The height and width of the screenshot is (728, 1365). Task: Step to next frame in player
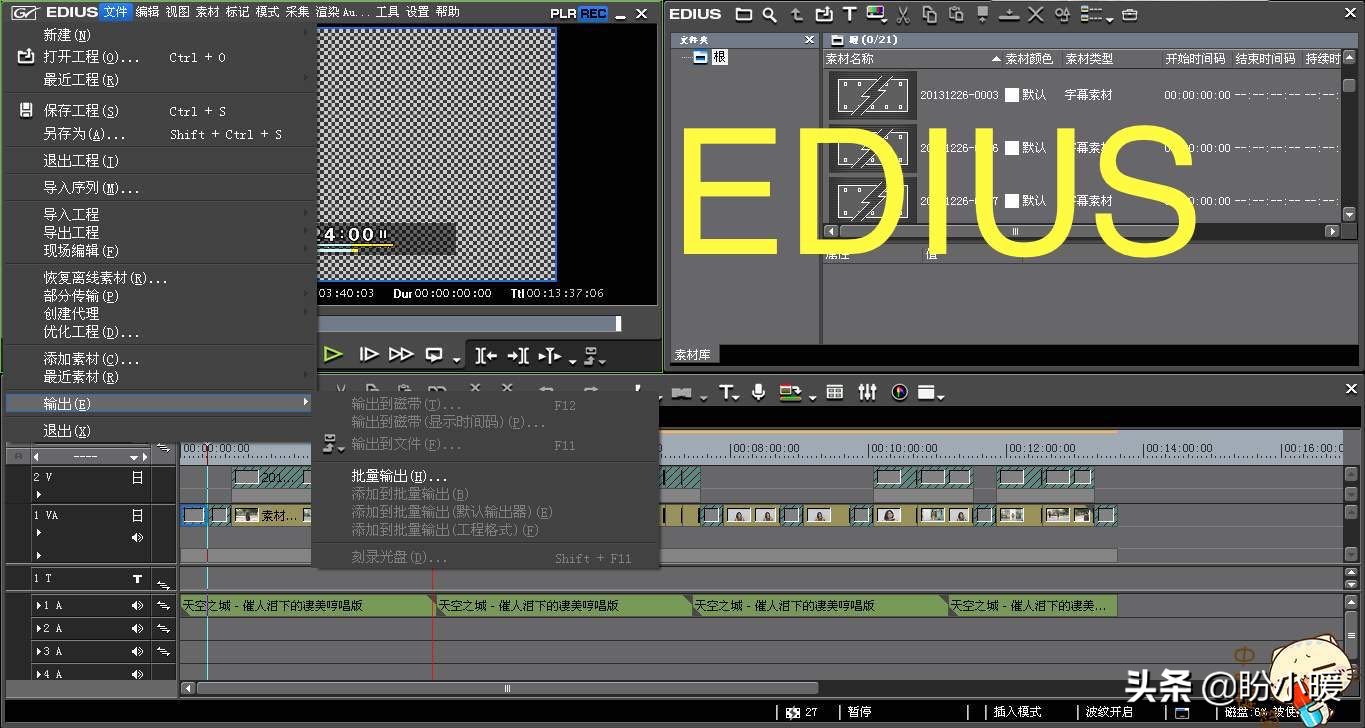pyautogui.click(x=368, y=354)
